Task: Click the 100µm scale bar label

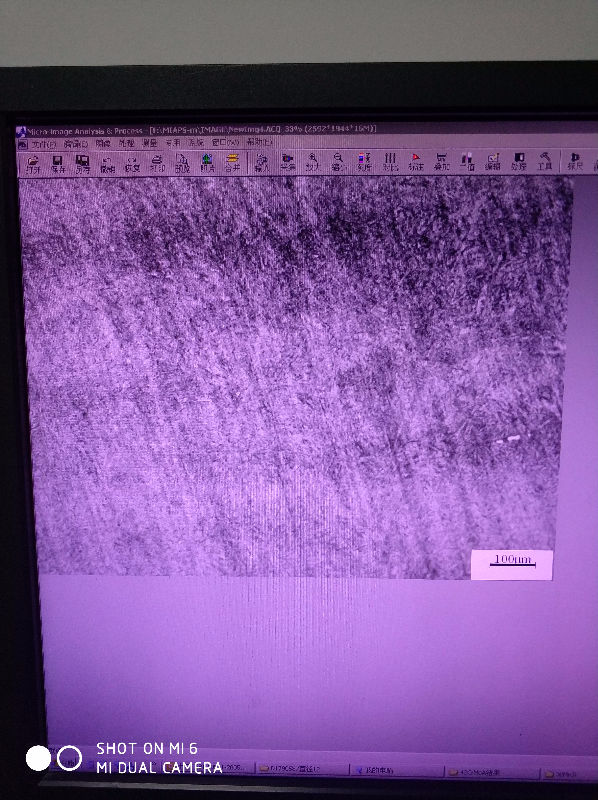Action: (512, 559)
